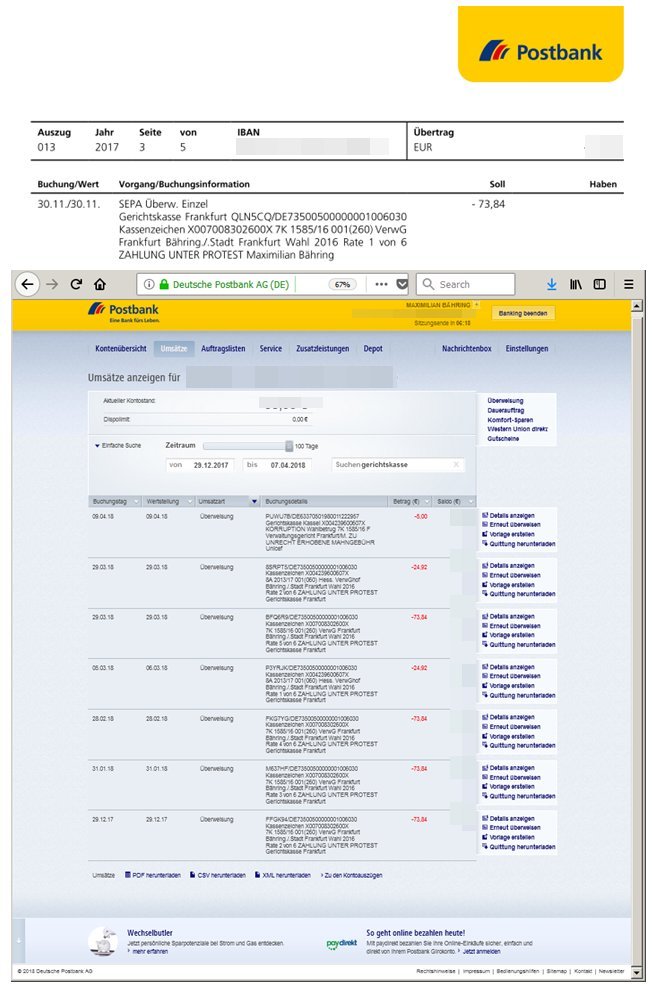Open the Firefox library icon
Image resolution: width=654 pixels, height=993 pixels.
[x=576, y=284]
